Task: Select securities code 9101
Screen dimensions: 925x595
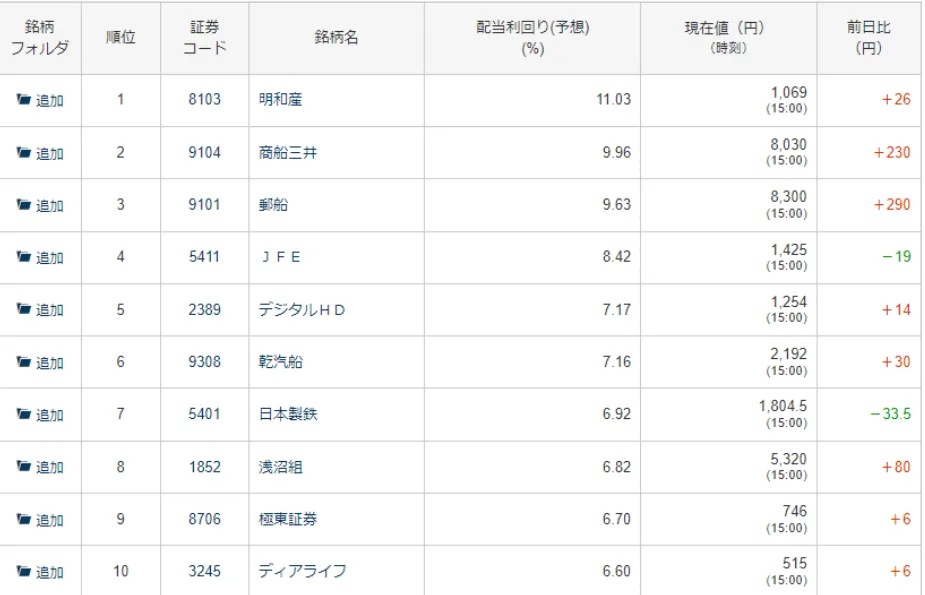Action: [x=205, y=204]
